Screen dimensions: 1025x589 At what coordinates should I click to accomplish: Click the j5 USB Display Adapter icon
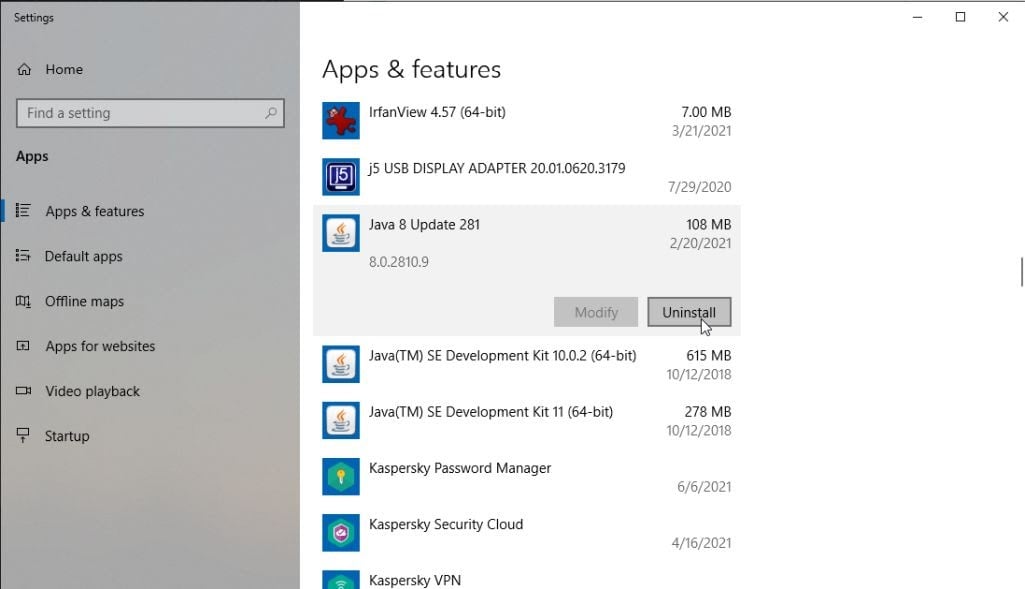click(341, 177)
